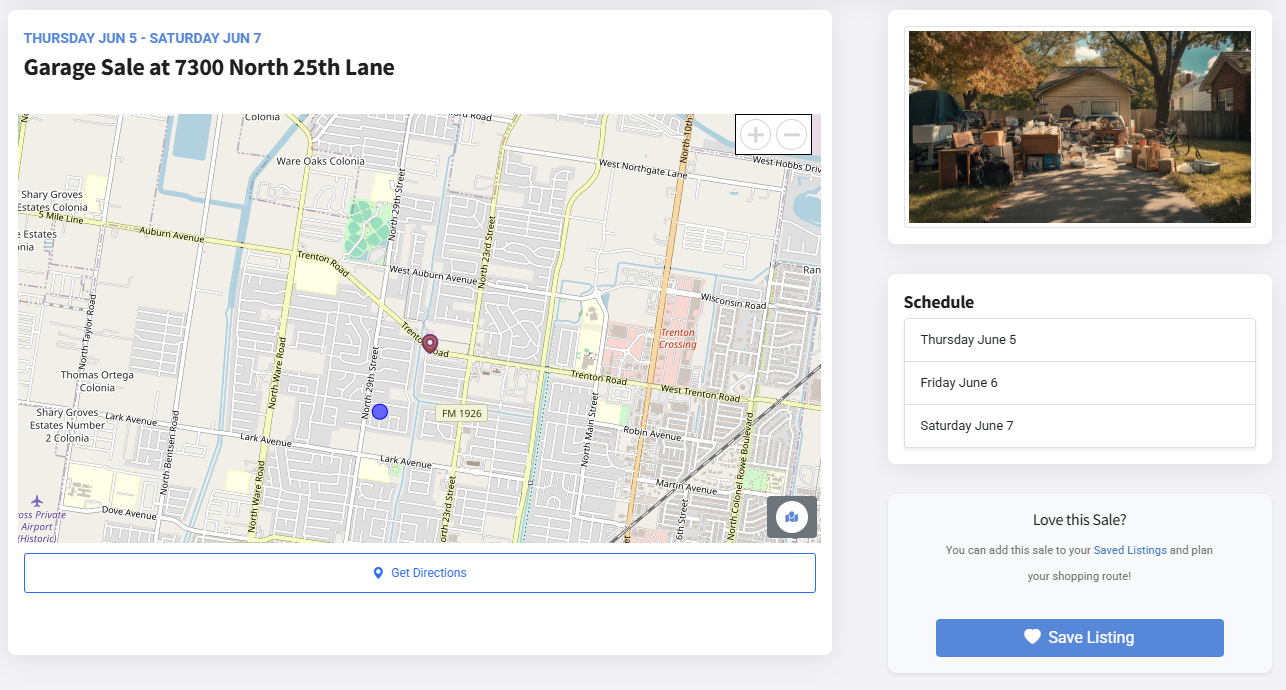Screen dimensions: 1286x690
Task: Click the Get Directions button
Action: (420, 572)
